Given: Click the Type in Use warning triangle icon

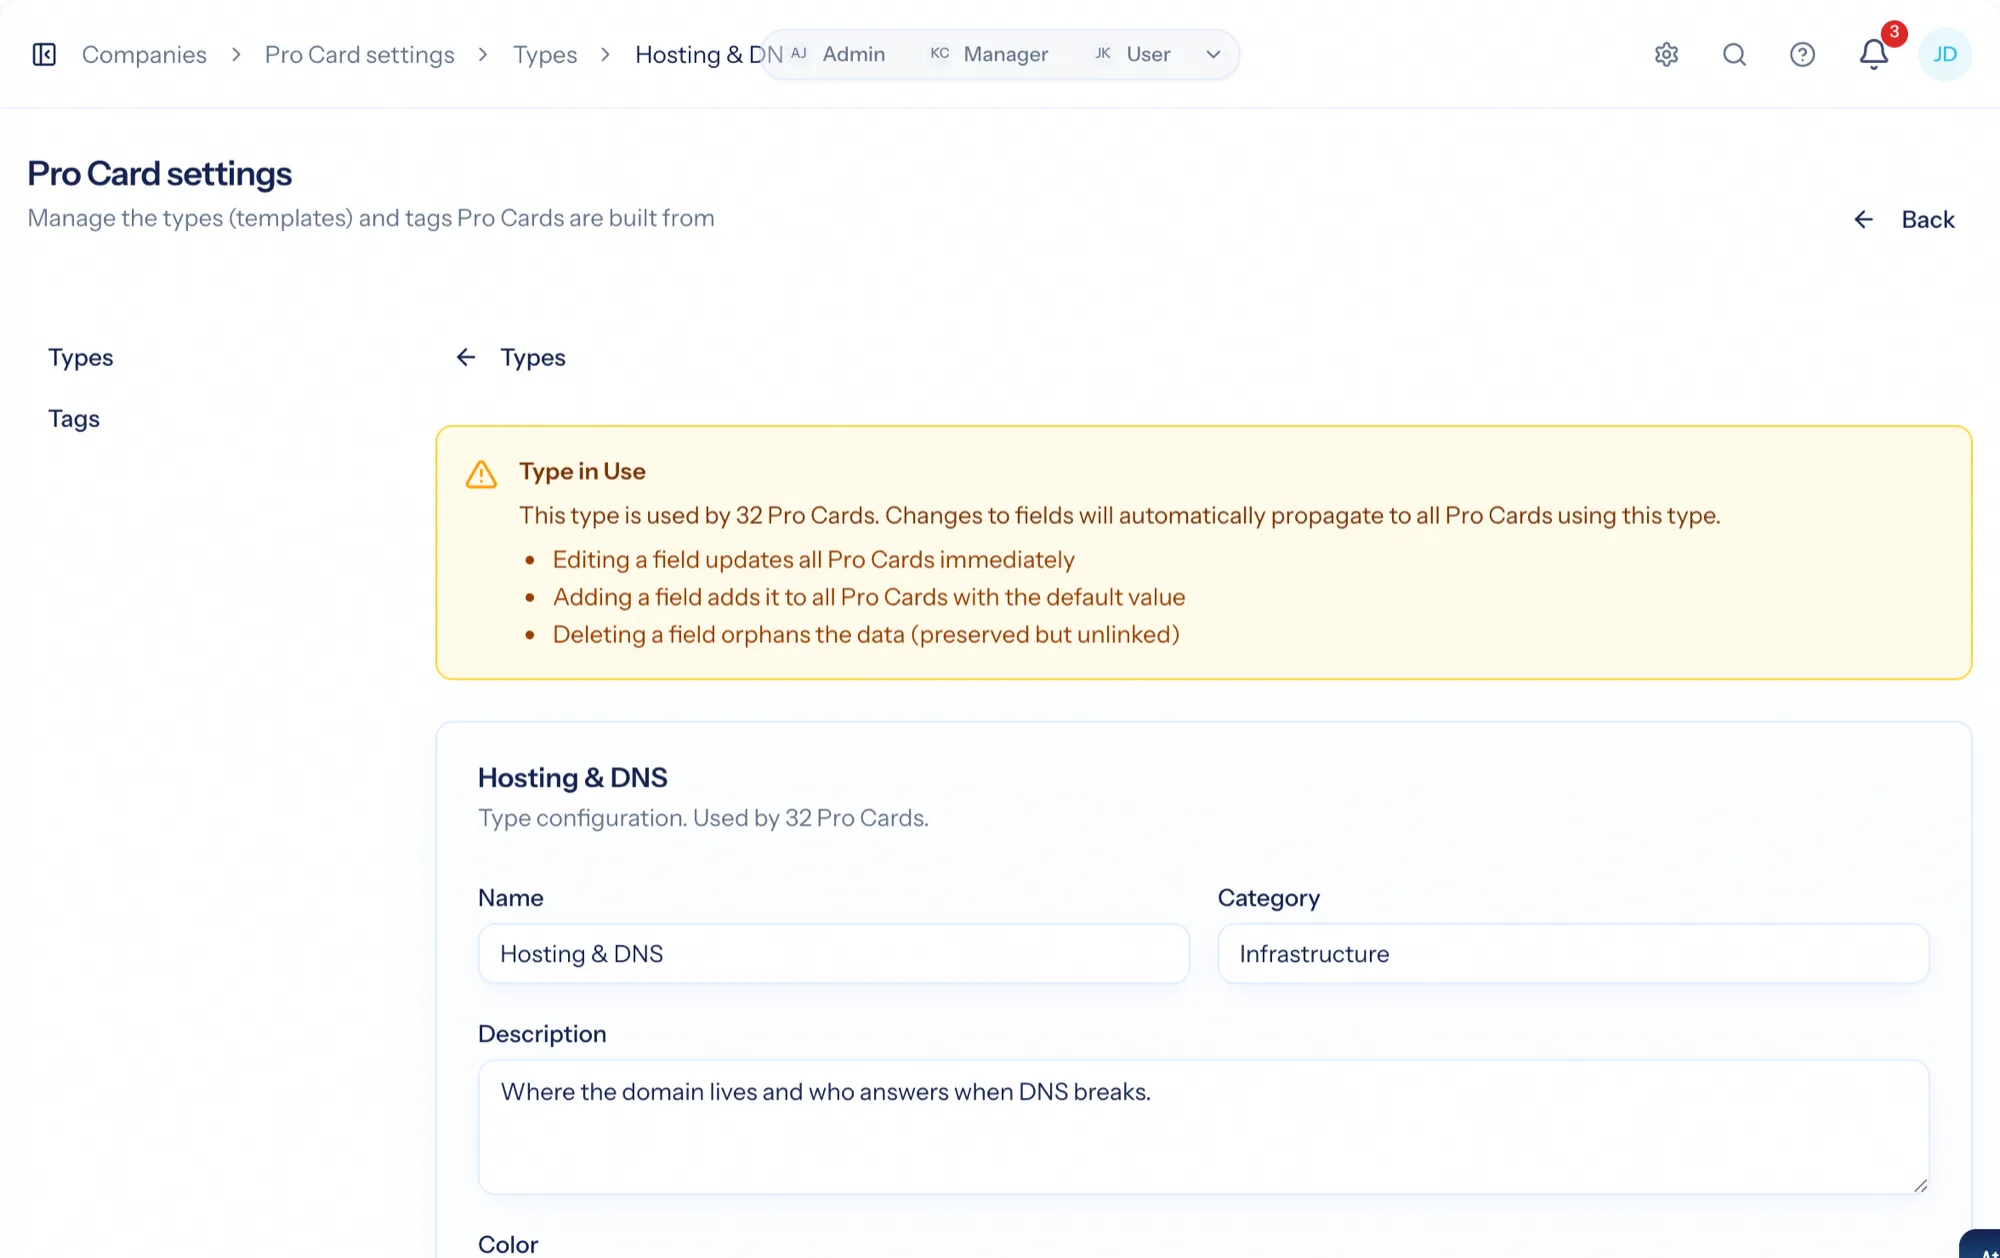Looking at the screenshot, I should pyautogui.click(x=481, y=474).
